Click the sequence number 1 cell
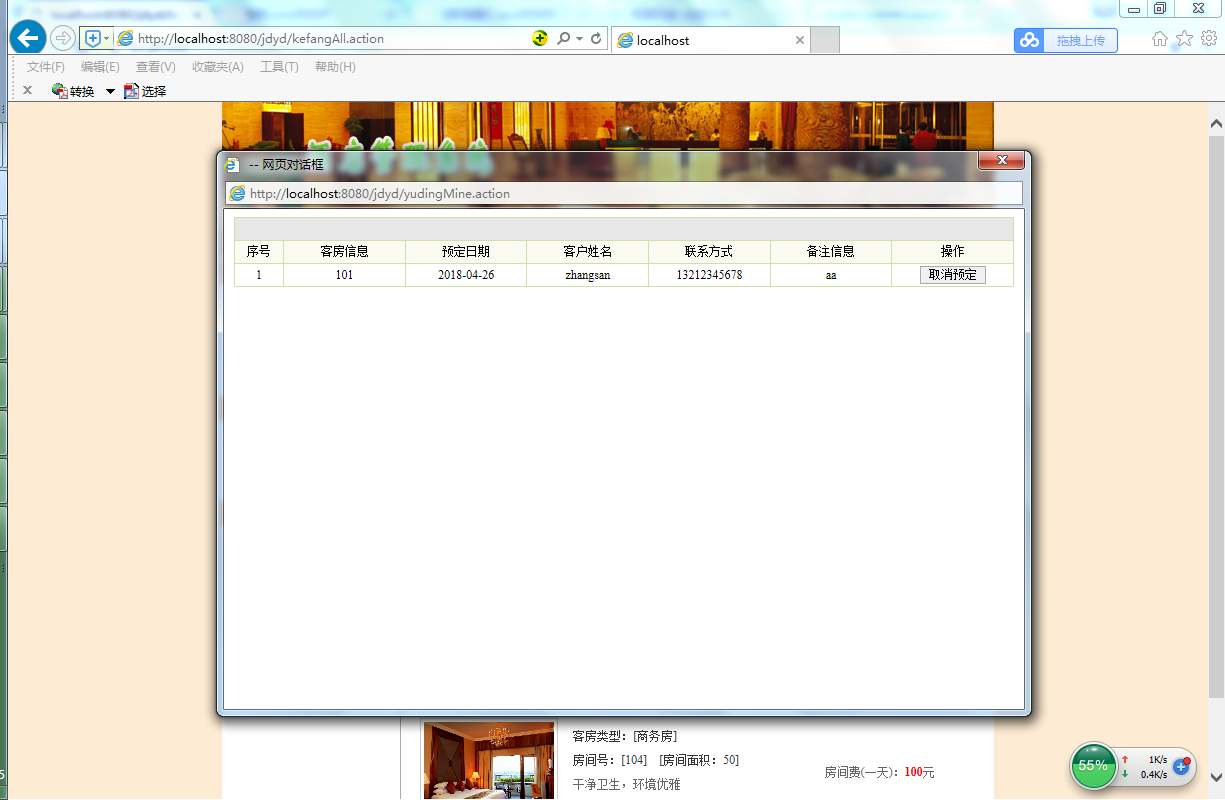 [x=259, y=275]
